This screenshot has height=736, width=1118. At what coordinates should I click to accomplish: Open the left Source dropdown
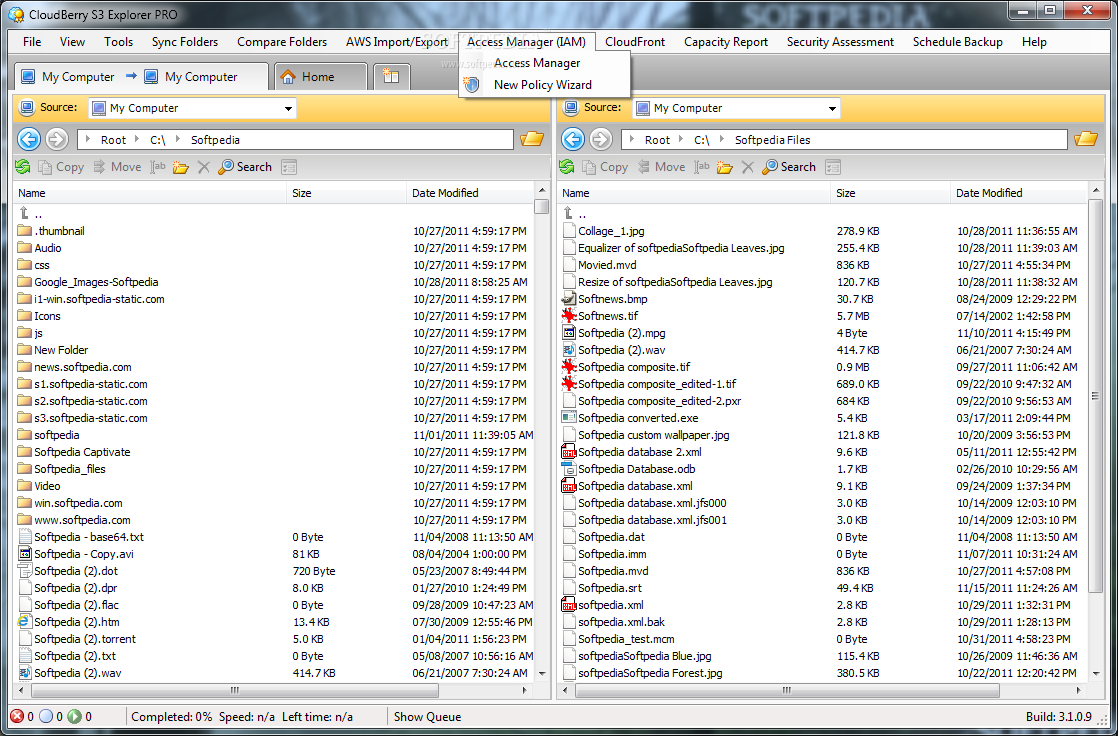(x=288, y=108)
